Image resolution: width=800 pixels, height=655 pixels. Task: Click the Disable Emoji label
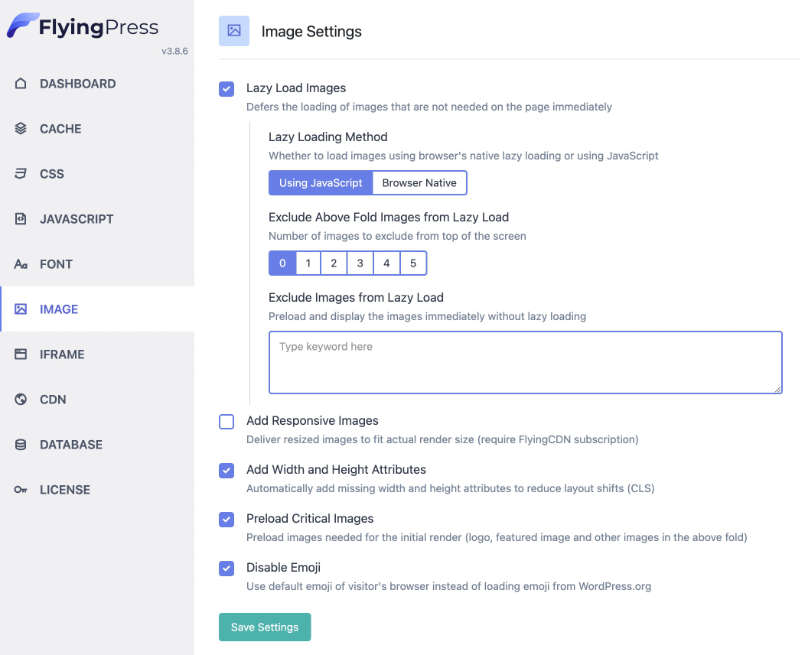pos(284,567)
